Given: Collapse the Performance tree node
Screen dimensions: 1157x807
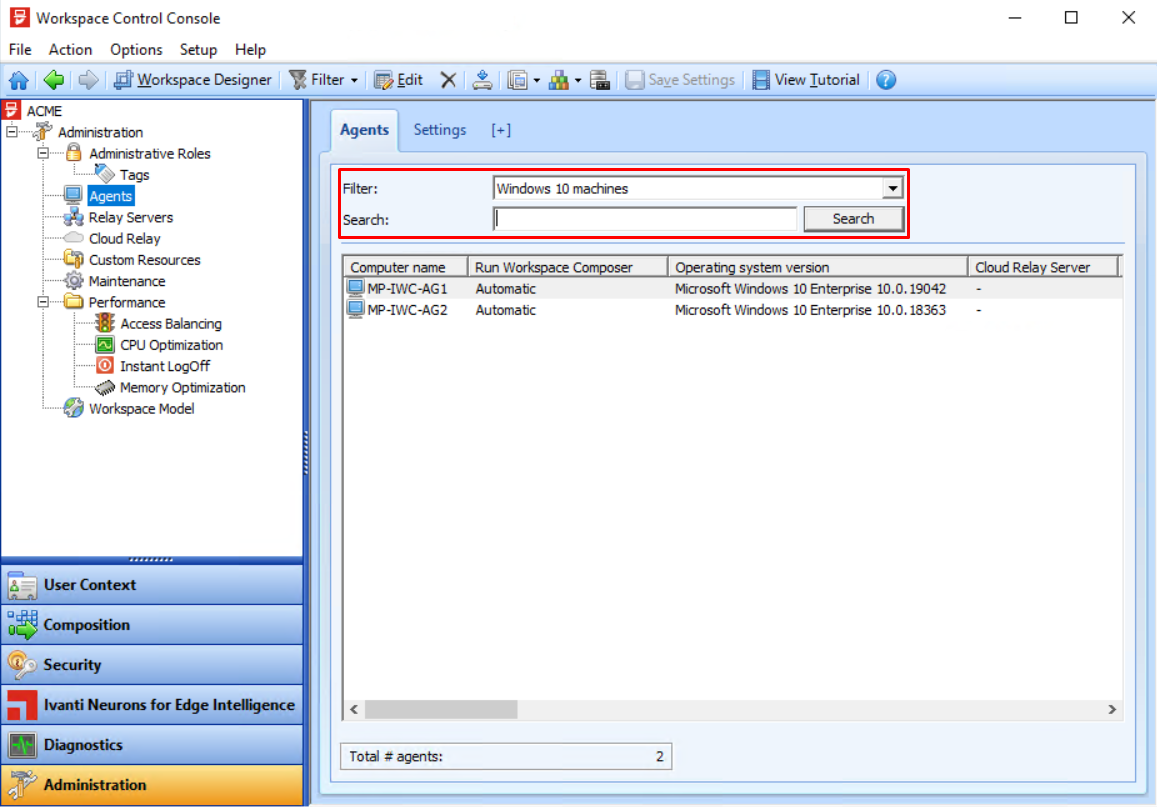Looking at the screenshot, I should tap(42, 302).
